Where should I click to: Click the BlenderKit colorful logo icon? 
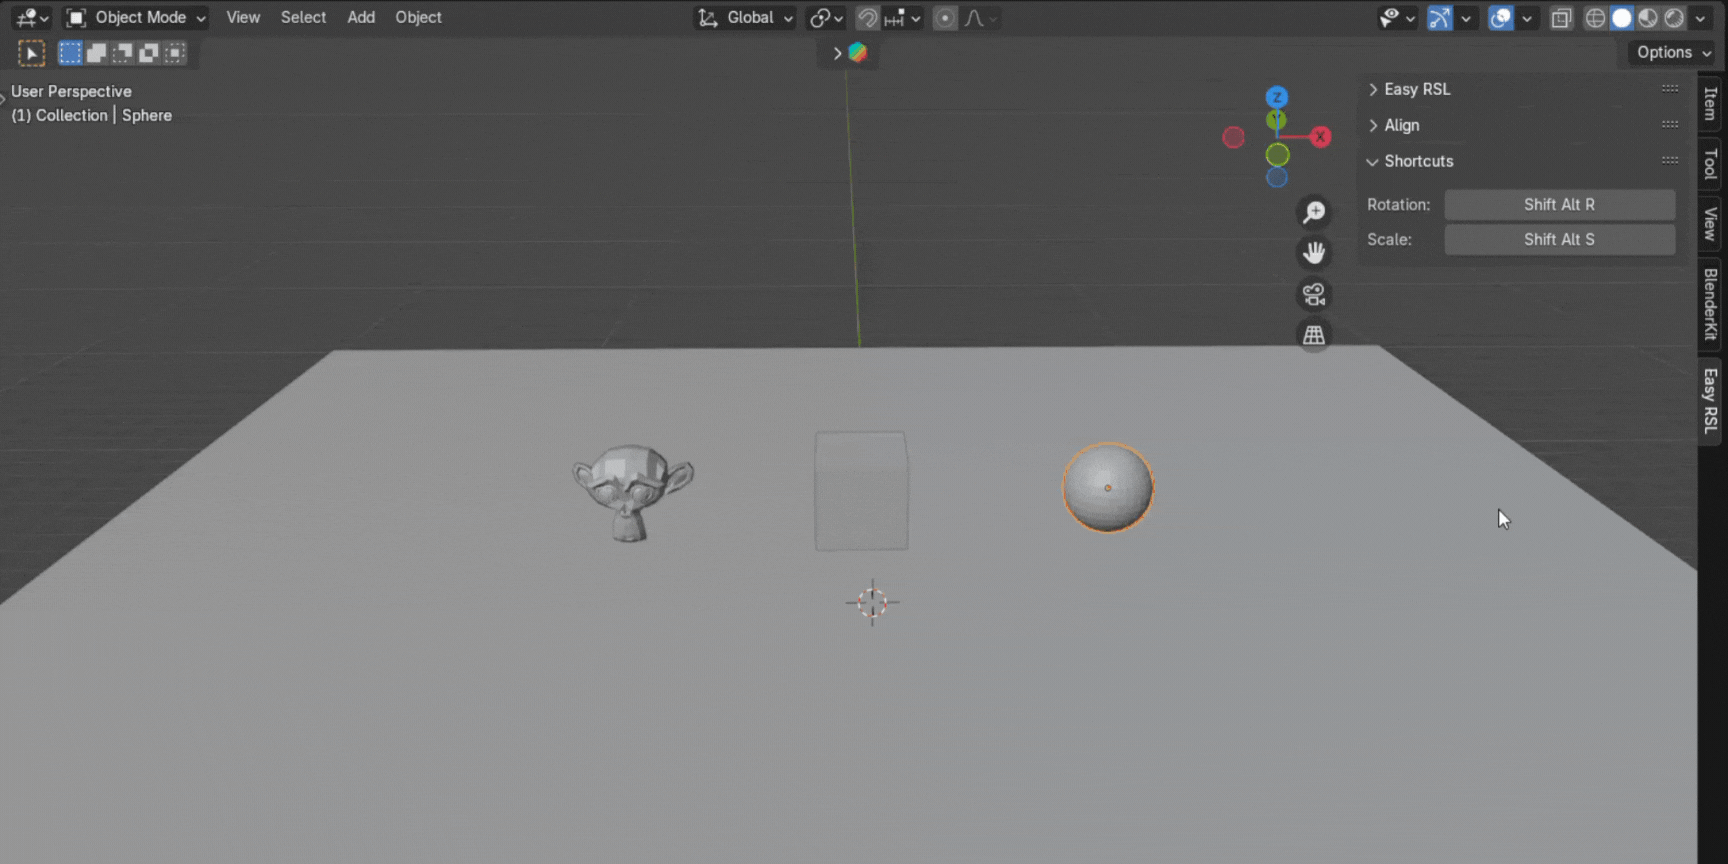click(858, 53)
